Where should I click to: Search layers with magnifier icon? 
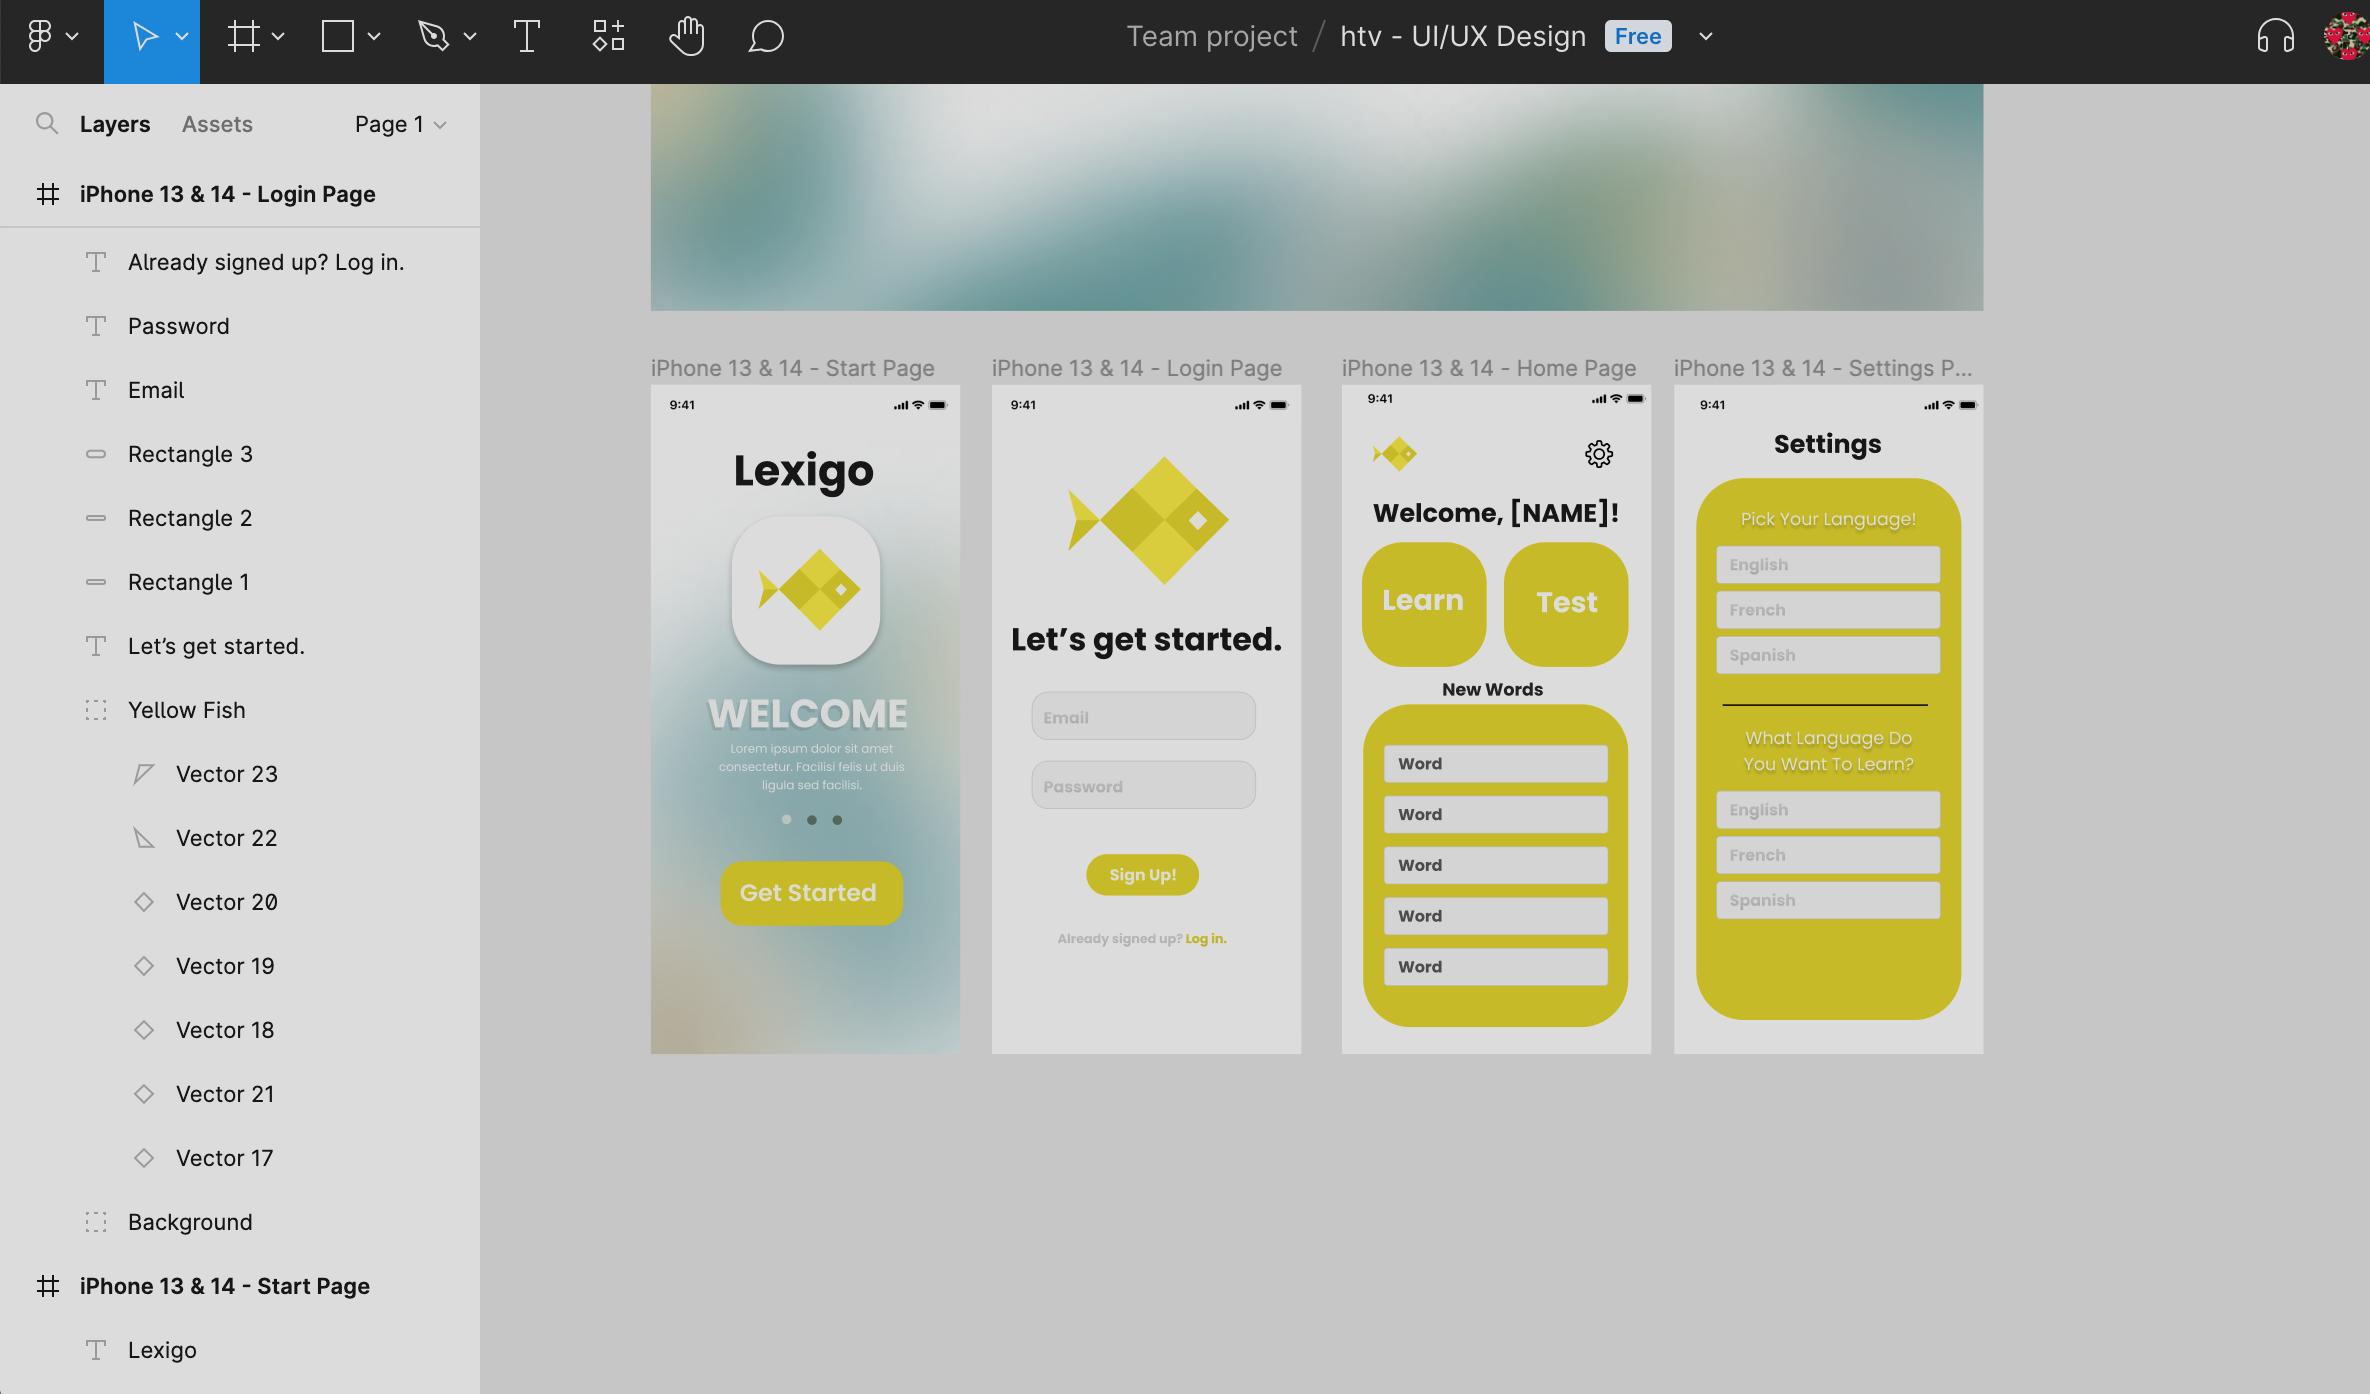point(46,123)
